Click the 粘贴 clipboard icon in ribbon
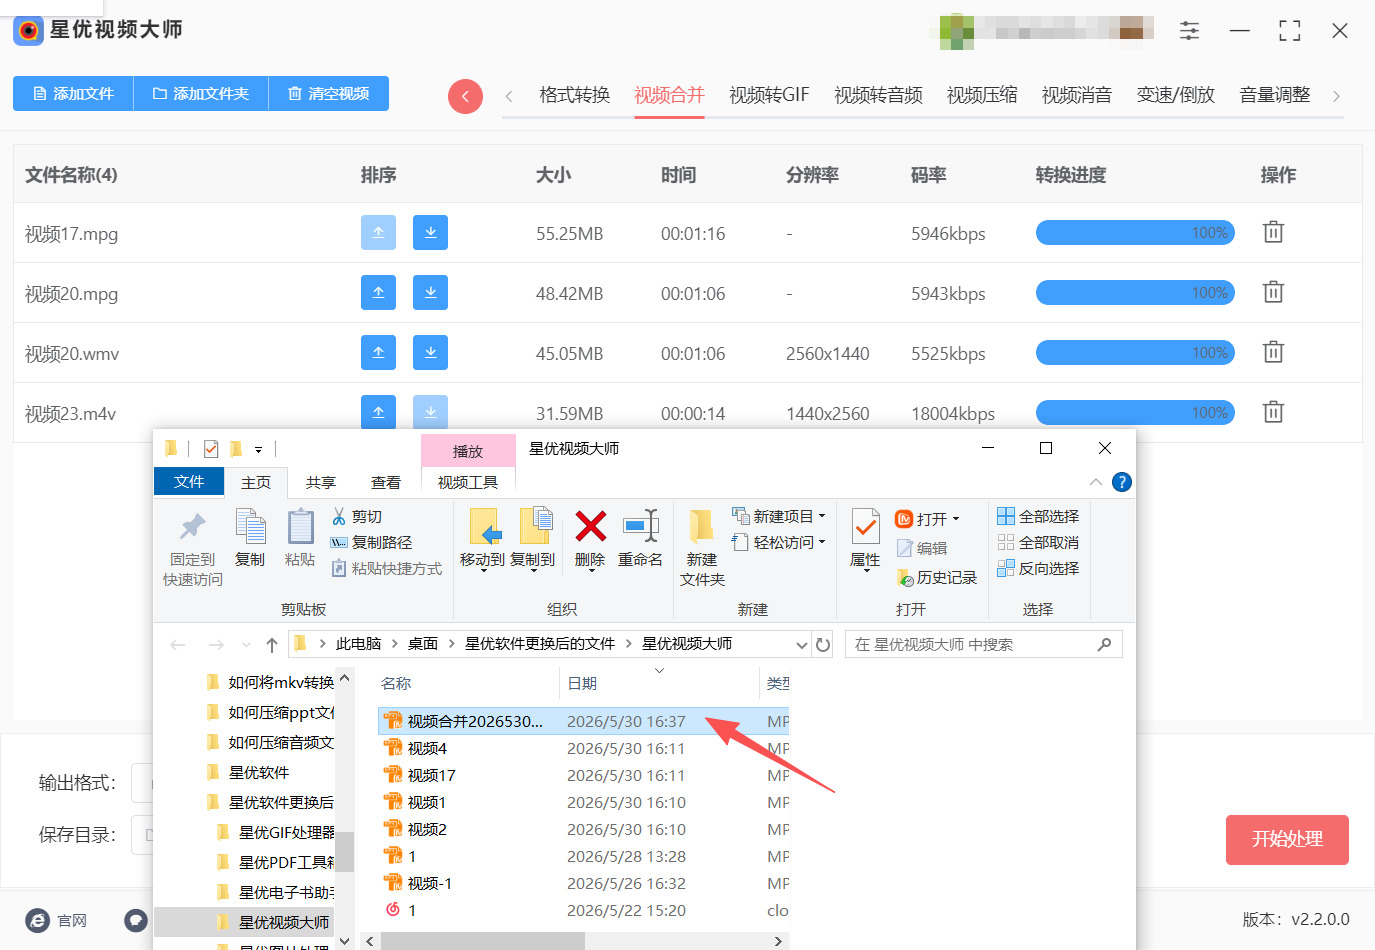1375x950 pixels. (300, 538)
